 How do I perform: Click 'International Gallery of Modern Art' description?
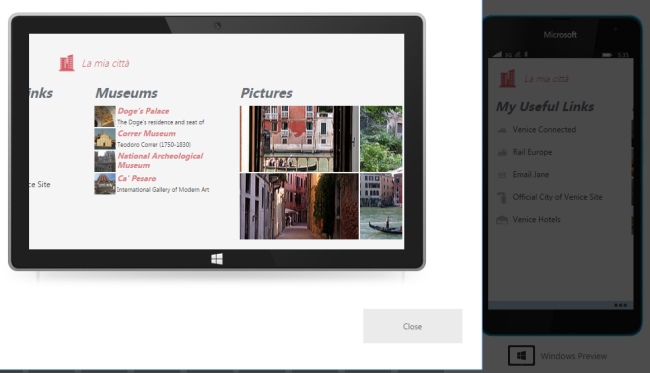click(163, 189)
